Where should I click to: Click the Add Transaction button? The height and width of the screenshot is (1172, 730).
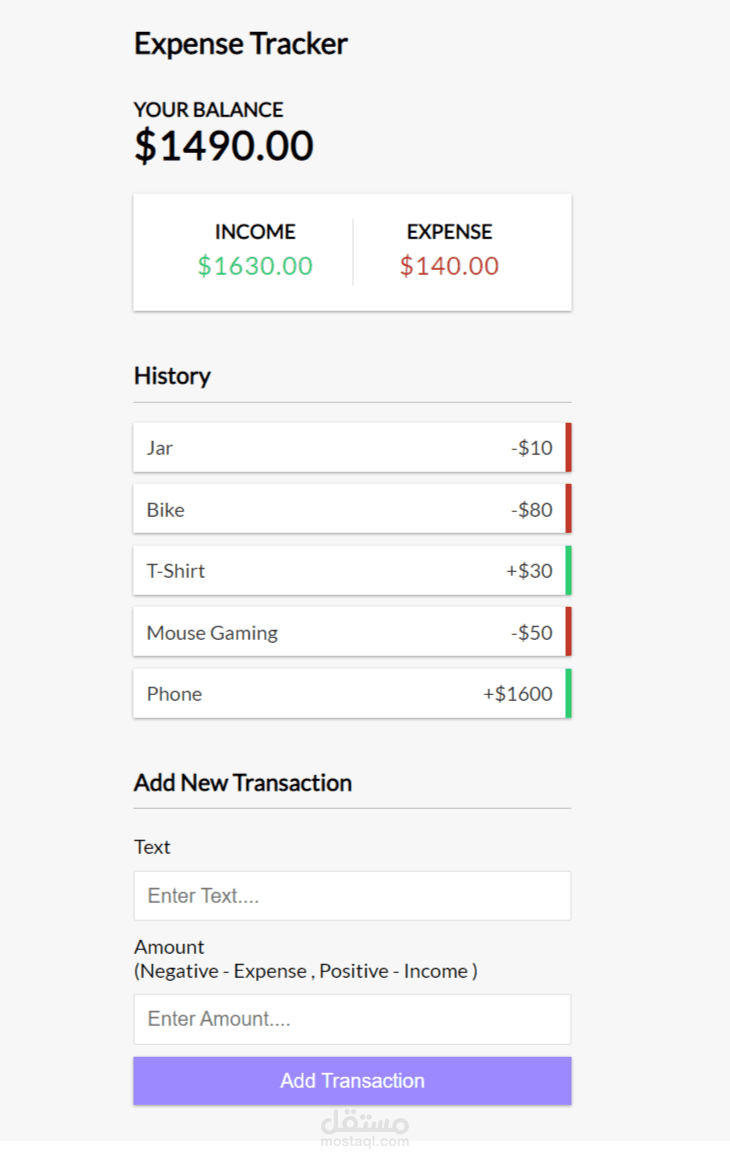click(x=352, y=1081)
